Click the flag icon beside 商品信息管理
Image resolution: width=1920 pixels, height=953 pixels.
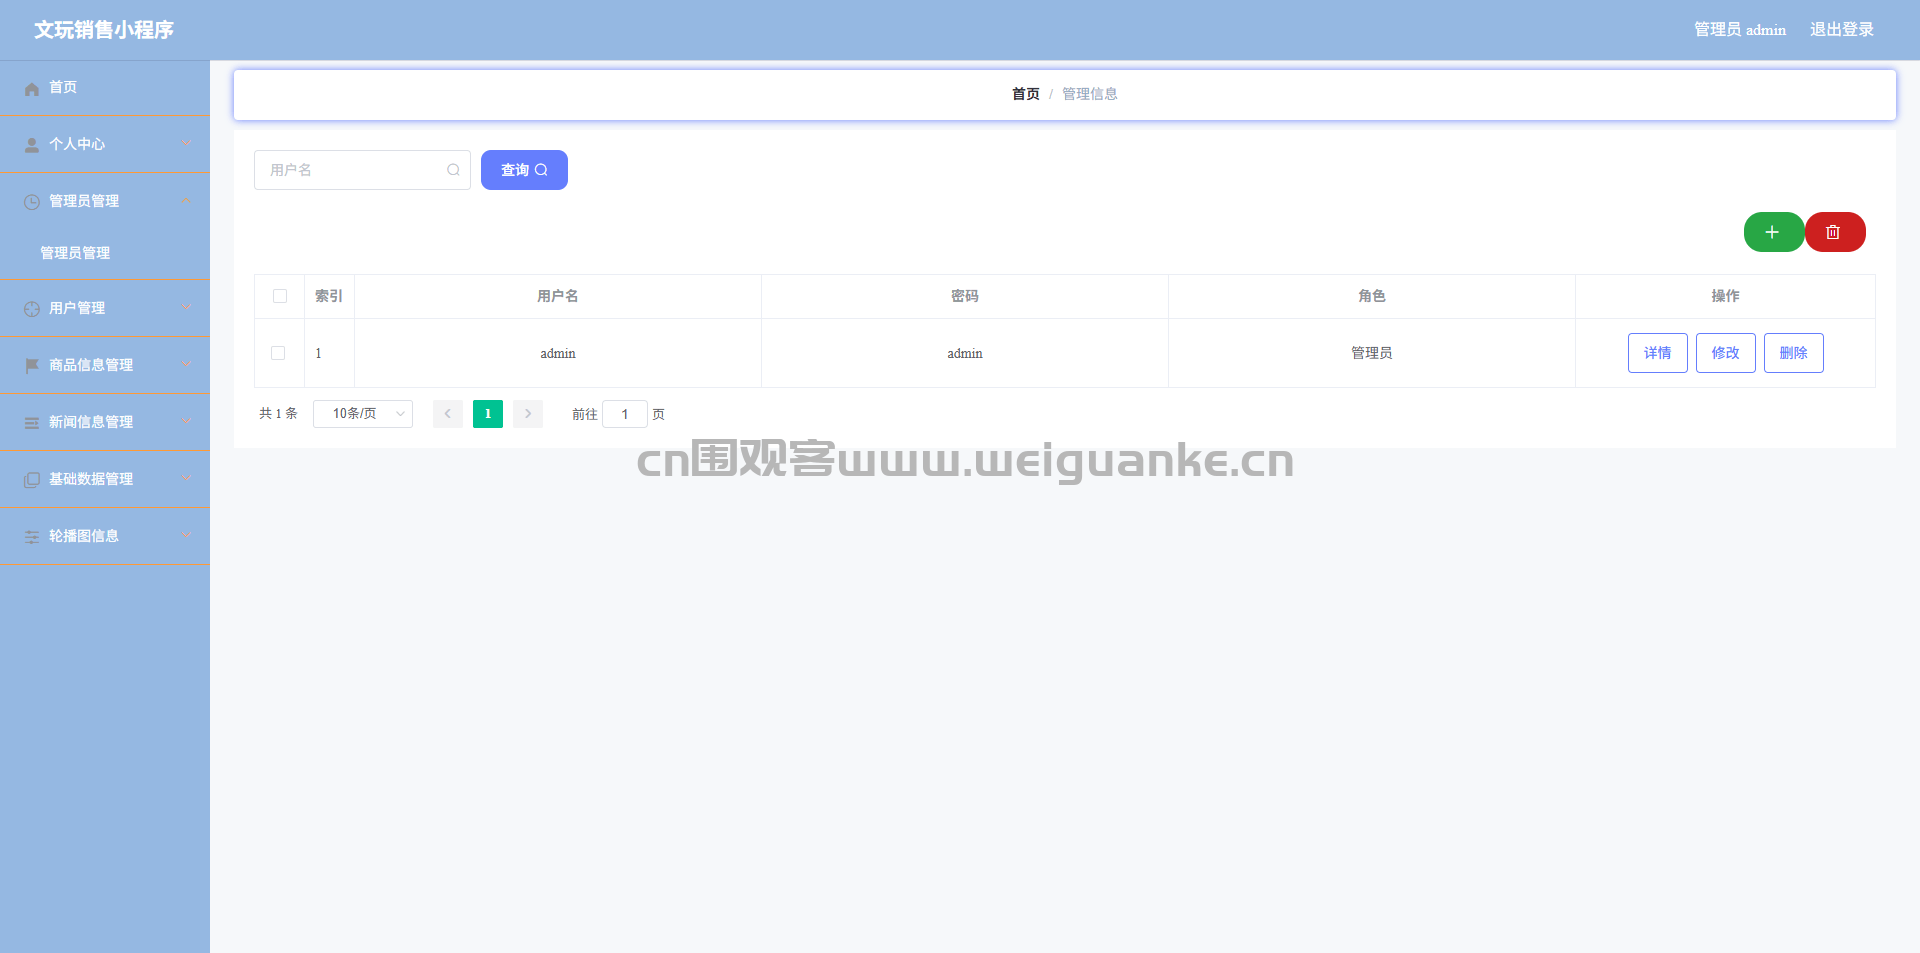[32, 366]
